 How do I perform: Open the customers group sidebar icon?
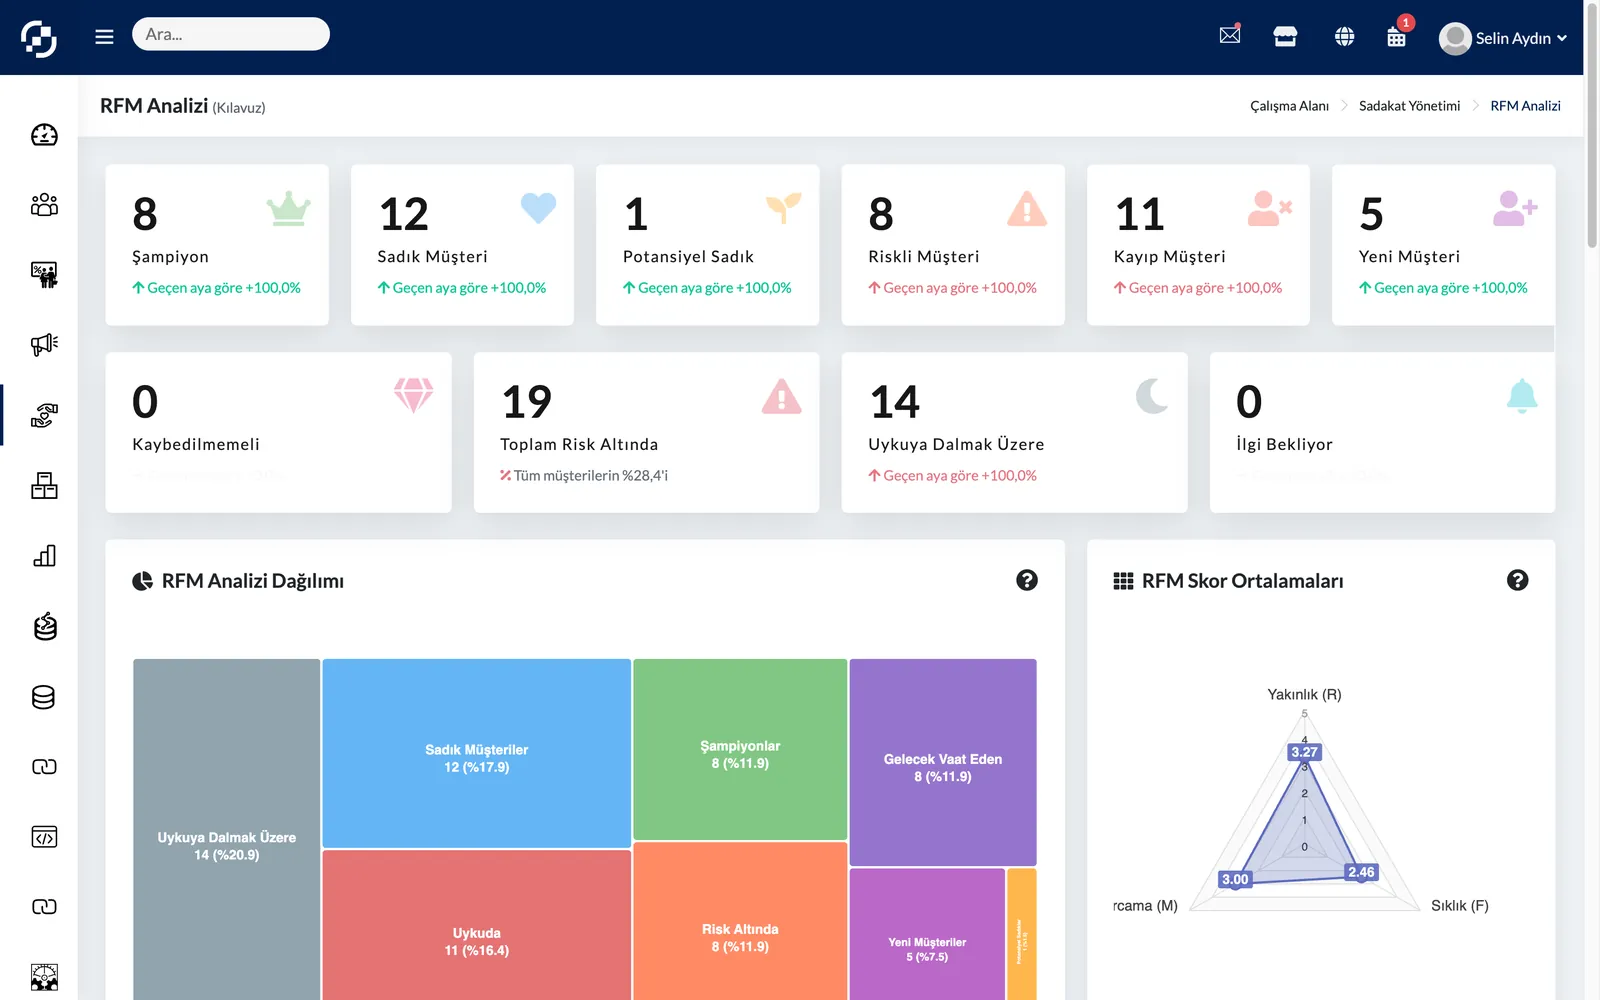pyautogui.click(x=44, y=205)
